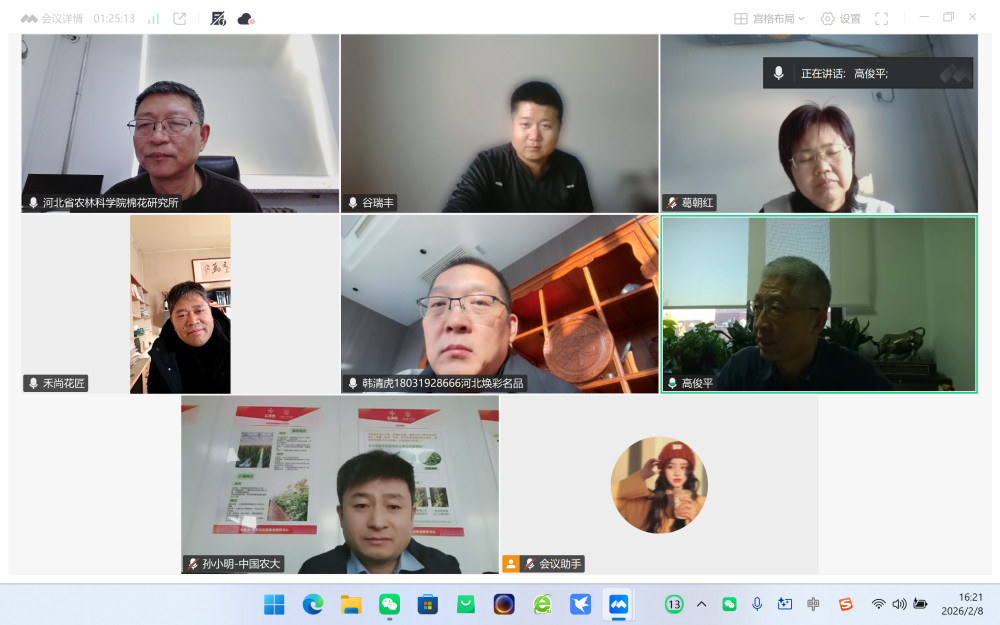The image size is (1000, 625).
Task: Open Microsoft Edge from the taskbar
Action: click(313, 604)
